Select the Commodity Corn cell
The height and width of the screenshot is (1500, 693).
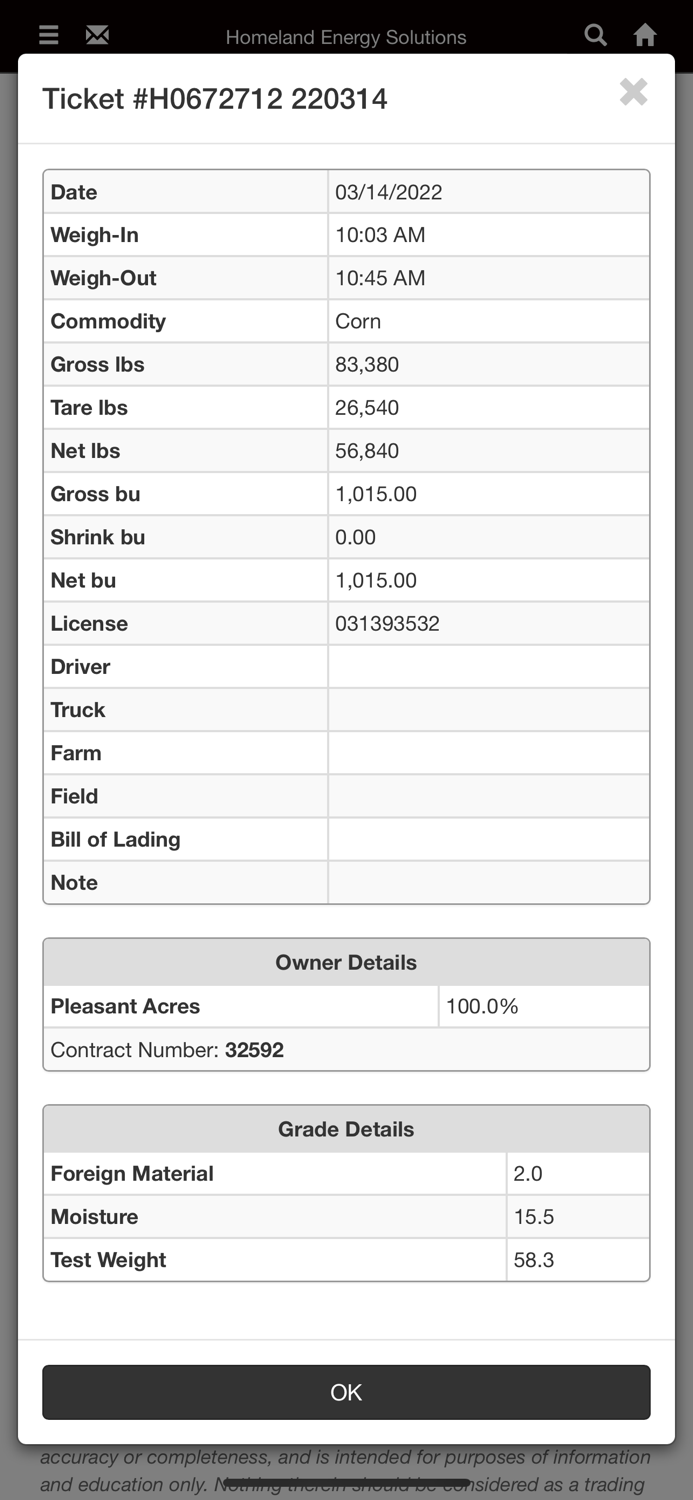358,321
